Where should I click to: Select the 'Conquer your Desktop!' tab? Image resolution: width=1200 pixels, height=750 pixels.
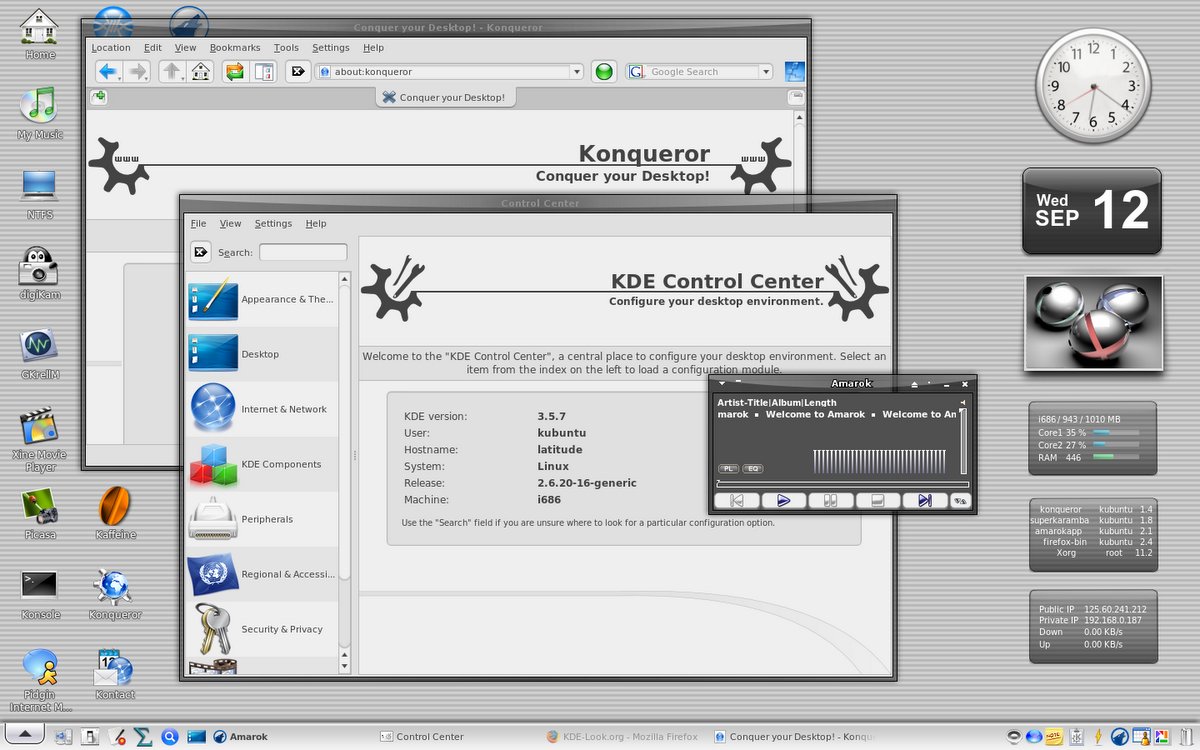click(x=444, y=97)
